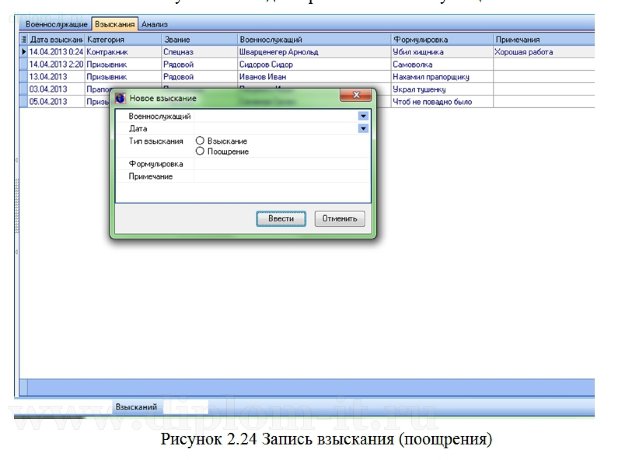Screen dimensions: 639x460
Task: Confirm with the Ввести button
Action: [x=281, y=219]
